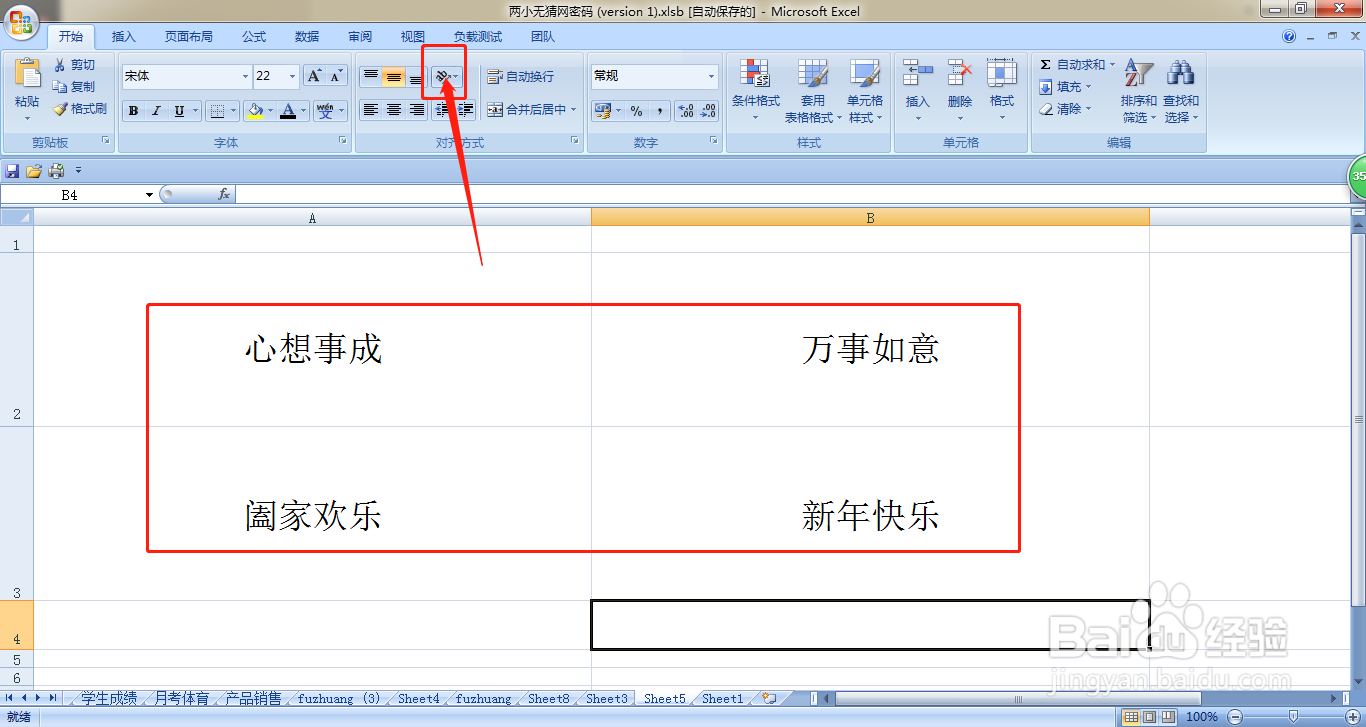Apply the black font color A
The width and height of the screenshot is (1366, 727).
(288, 111)
